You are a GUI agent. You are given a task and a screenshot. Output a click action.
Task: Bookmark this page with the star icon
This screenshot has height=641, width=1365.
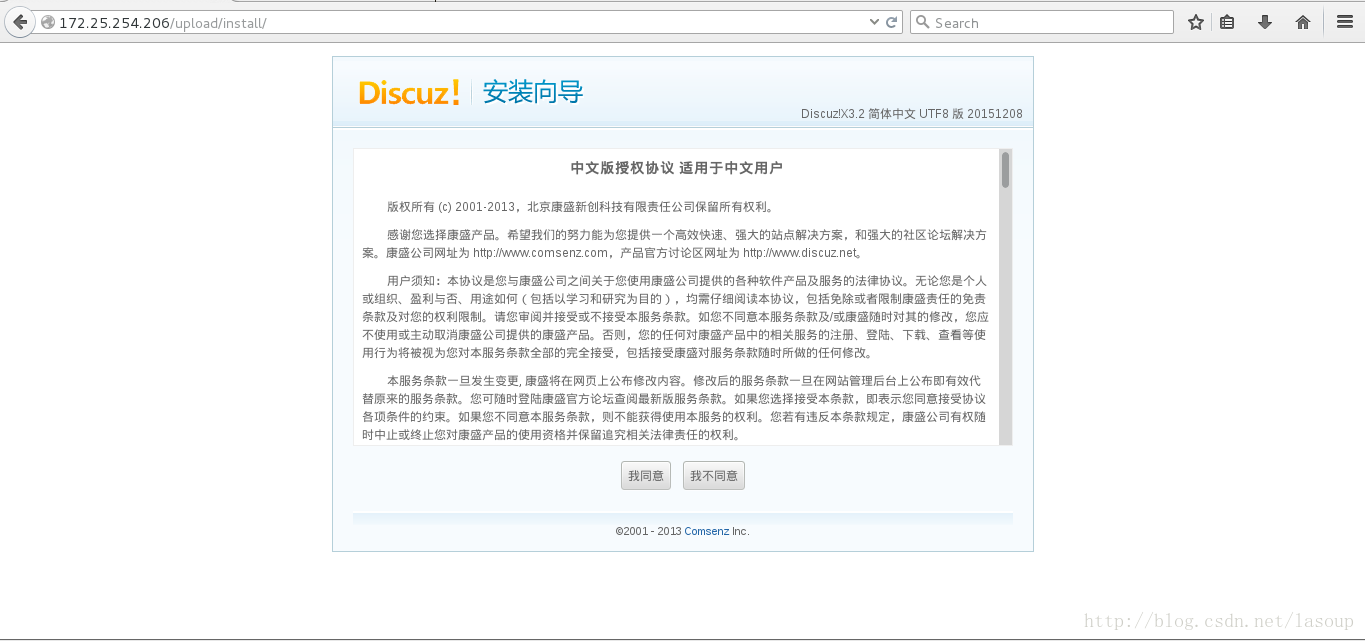click(1196, 22)
